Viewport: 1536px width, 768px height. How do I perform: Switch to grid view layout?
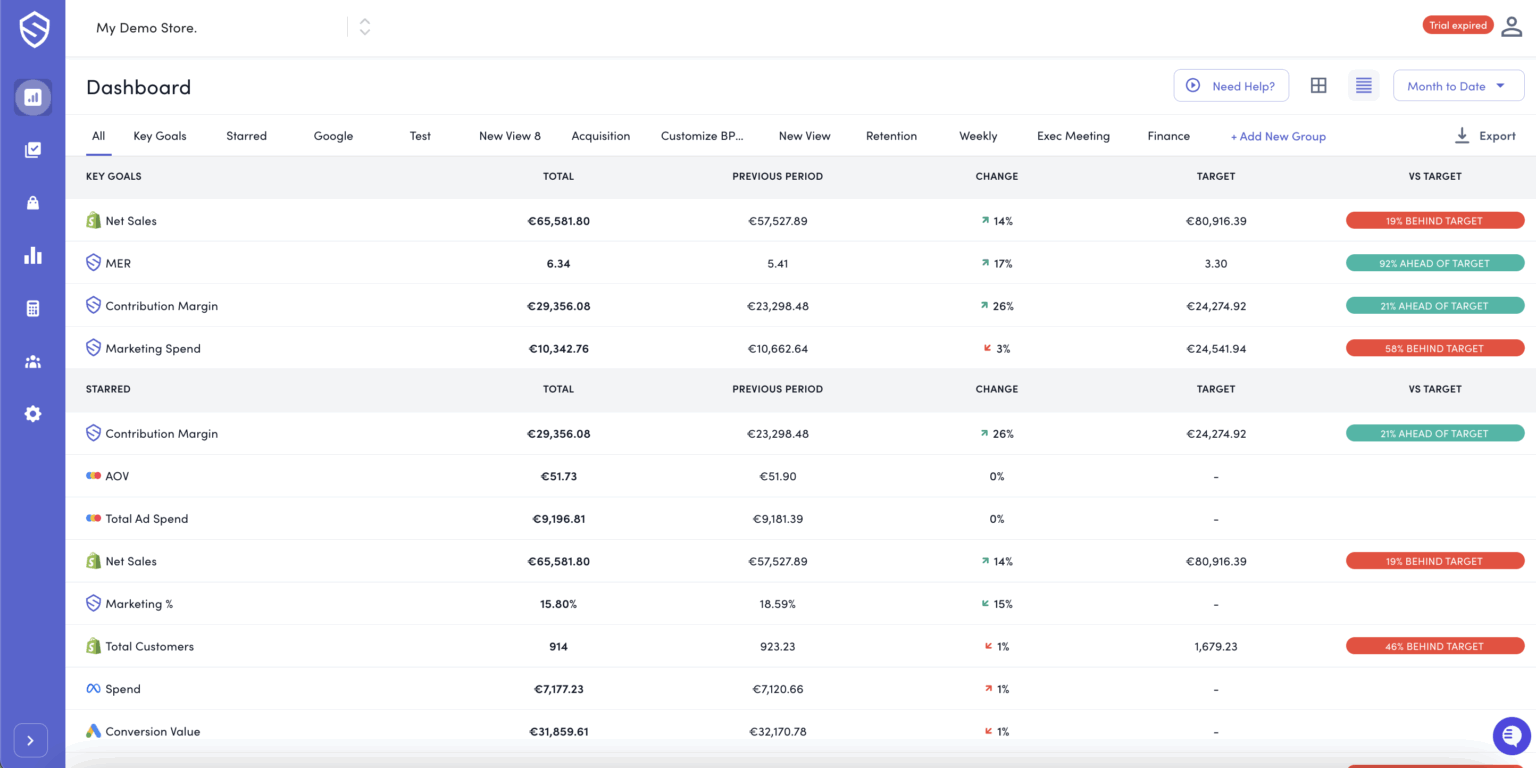(1318, 85)
